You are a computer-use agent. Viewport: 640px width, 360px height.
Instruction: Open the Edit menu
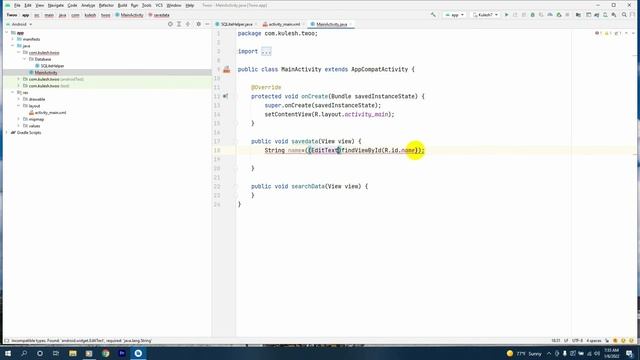click(x=28, y=5)
